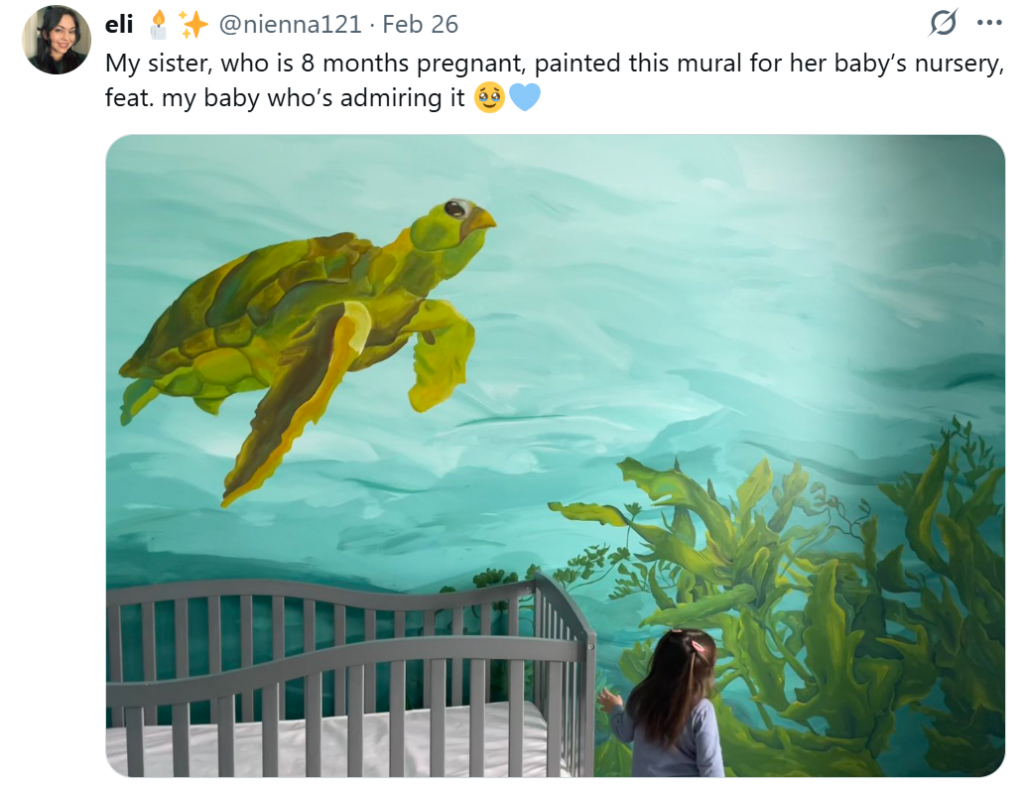Select the tweet text about the nursery mural
This screenshot has height=795, width=1024.
coord(554,80)
